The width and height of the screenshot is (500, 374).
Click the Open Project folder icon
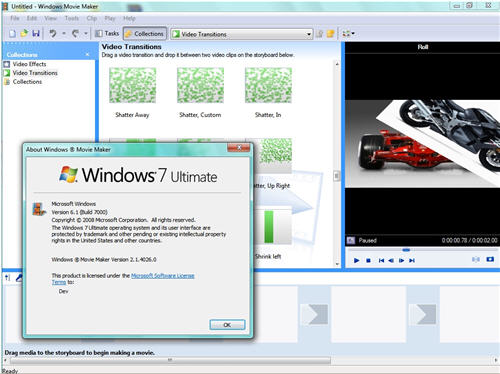coord(24,33)
